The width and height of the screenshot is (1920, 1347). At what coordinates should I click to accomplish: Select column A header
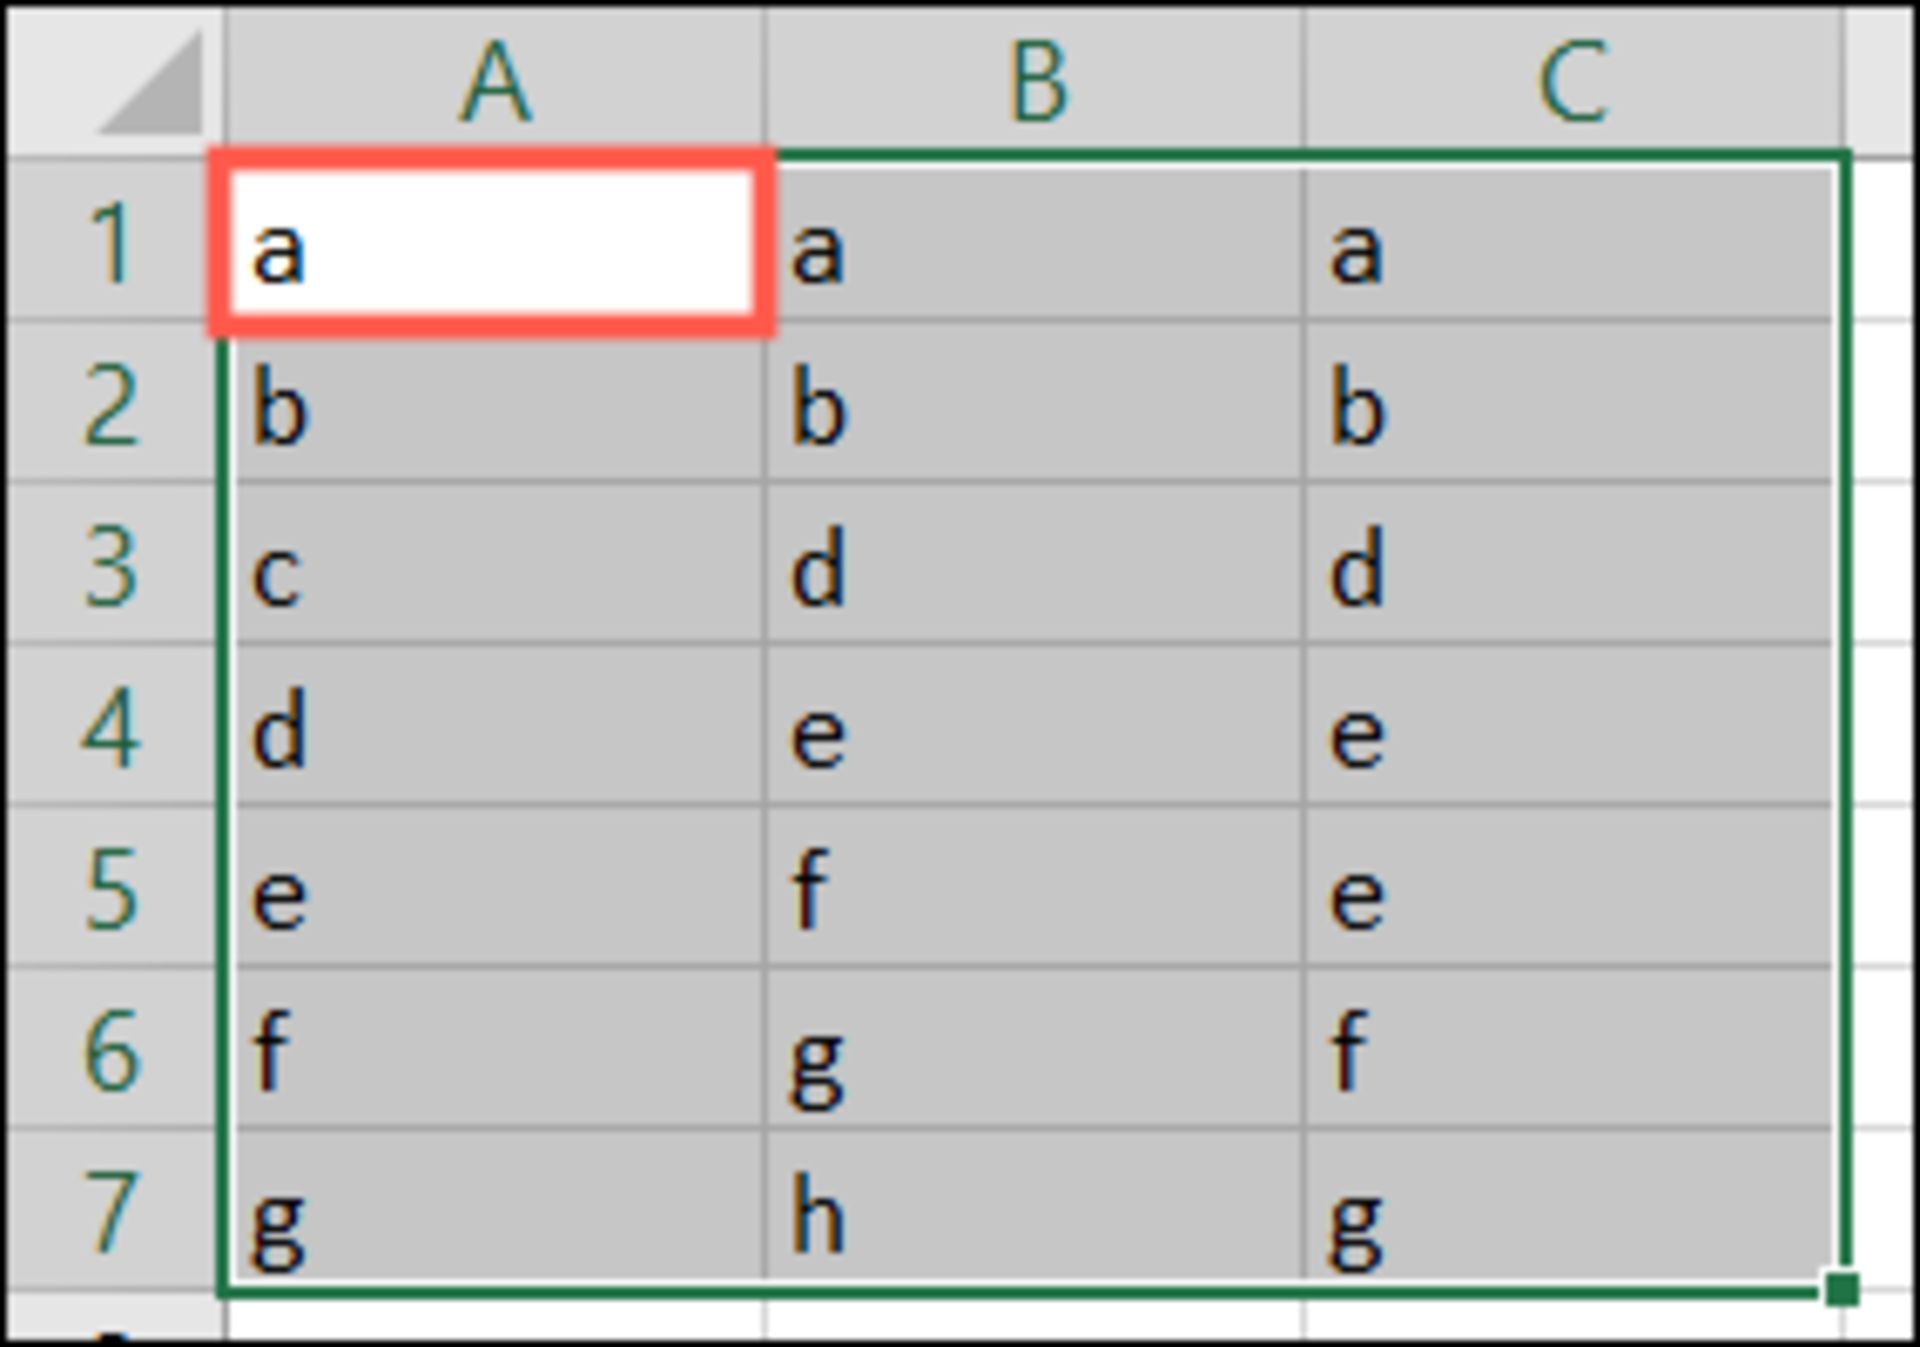point(495,82)
